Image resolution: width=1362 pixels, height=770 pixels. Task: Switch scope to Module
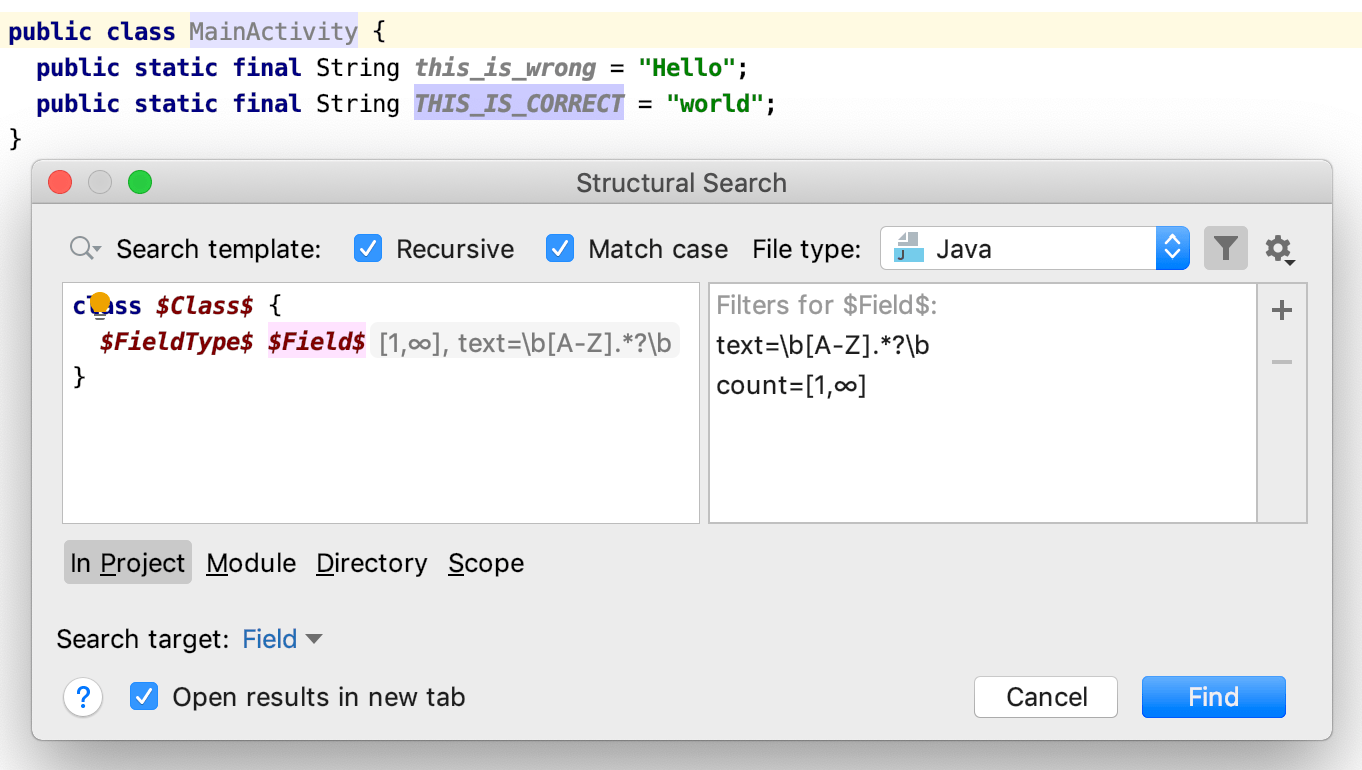[x=251, y=562]
